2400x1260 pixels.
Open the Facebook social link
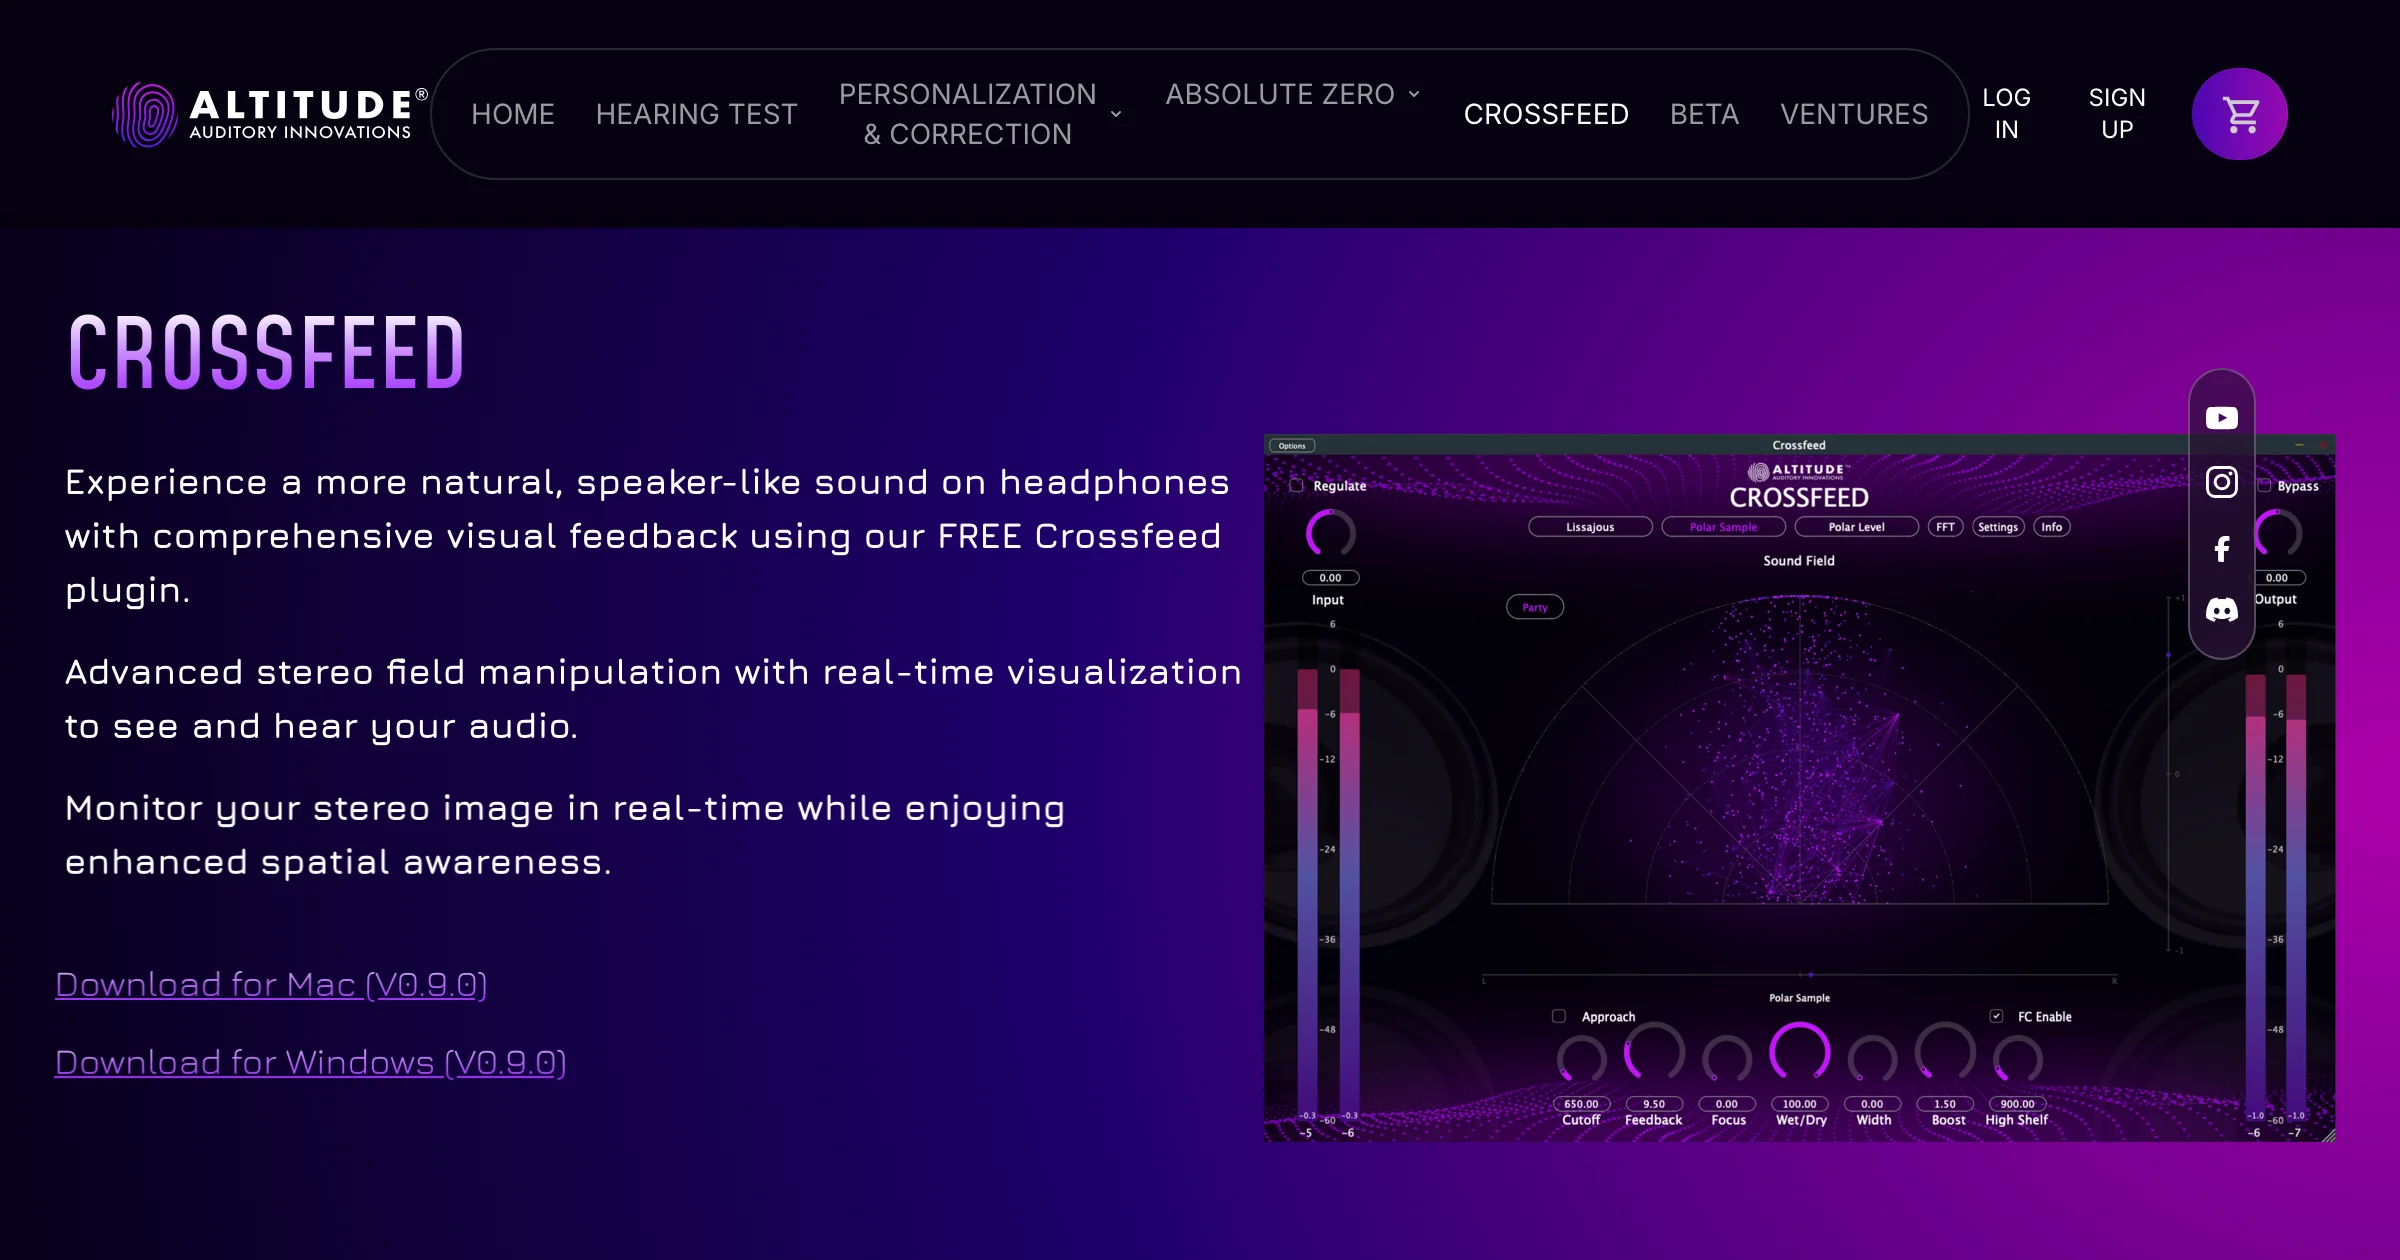point(2222,548)
